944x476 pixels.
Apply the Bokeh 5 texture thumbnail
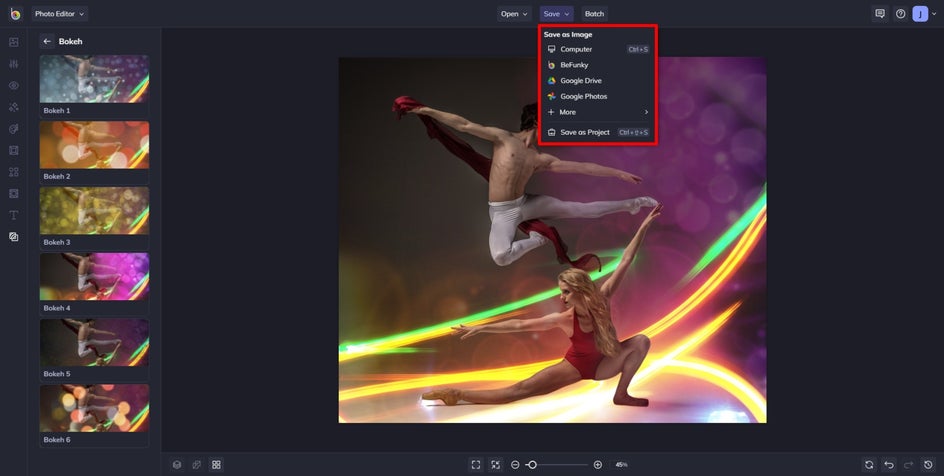click(95, 342)
